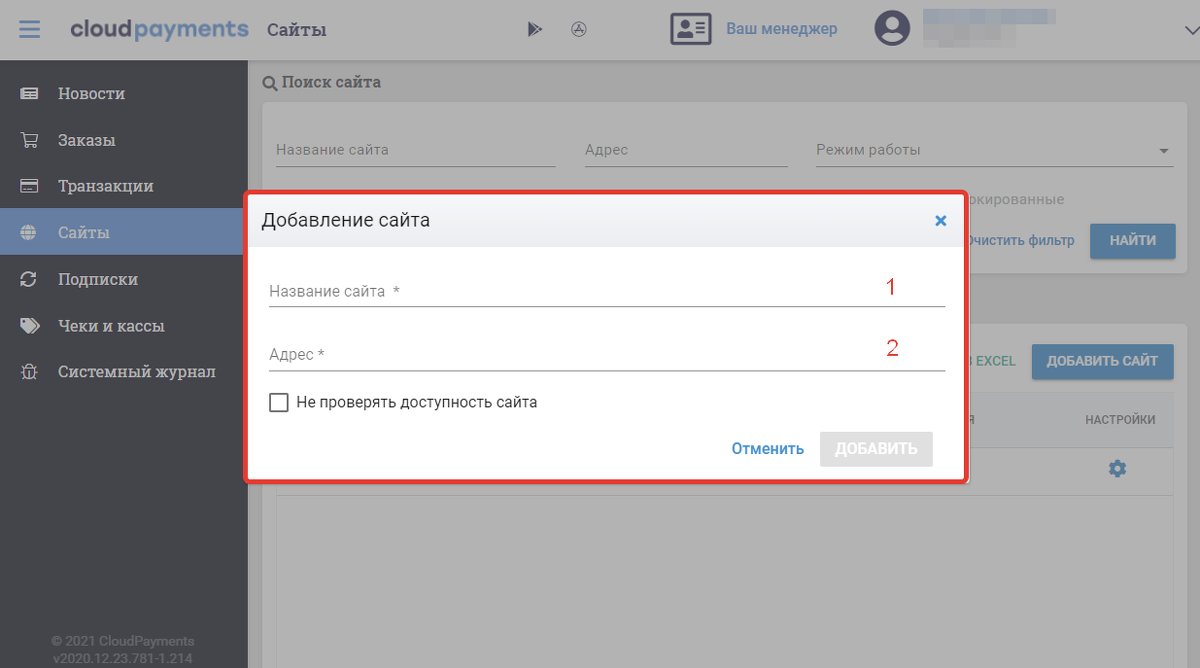Expand the Режим работы dropdown
The height and width of the screenshot is (668, 1200).
1163,151
